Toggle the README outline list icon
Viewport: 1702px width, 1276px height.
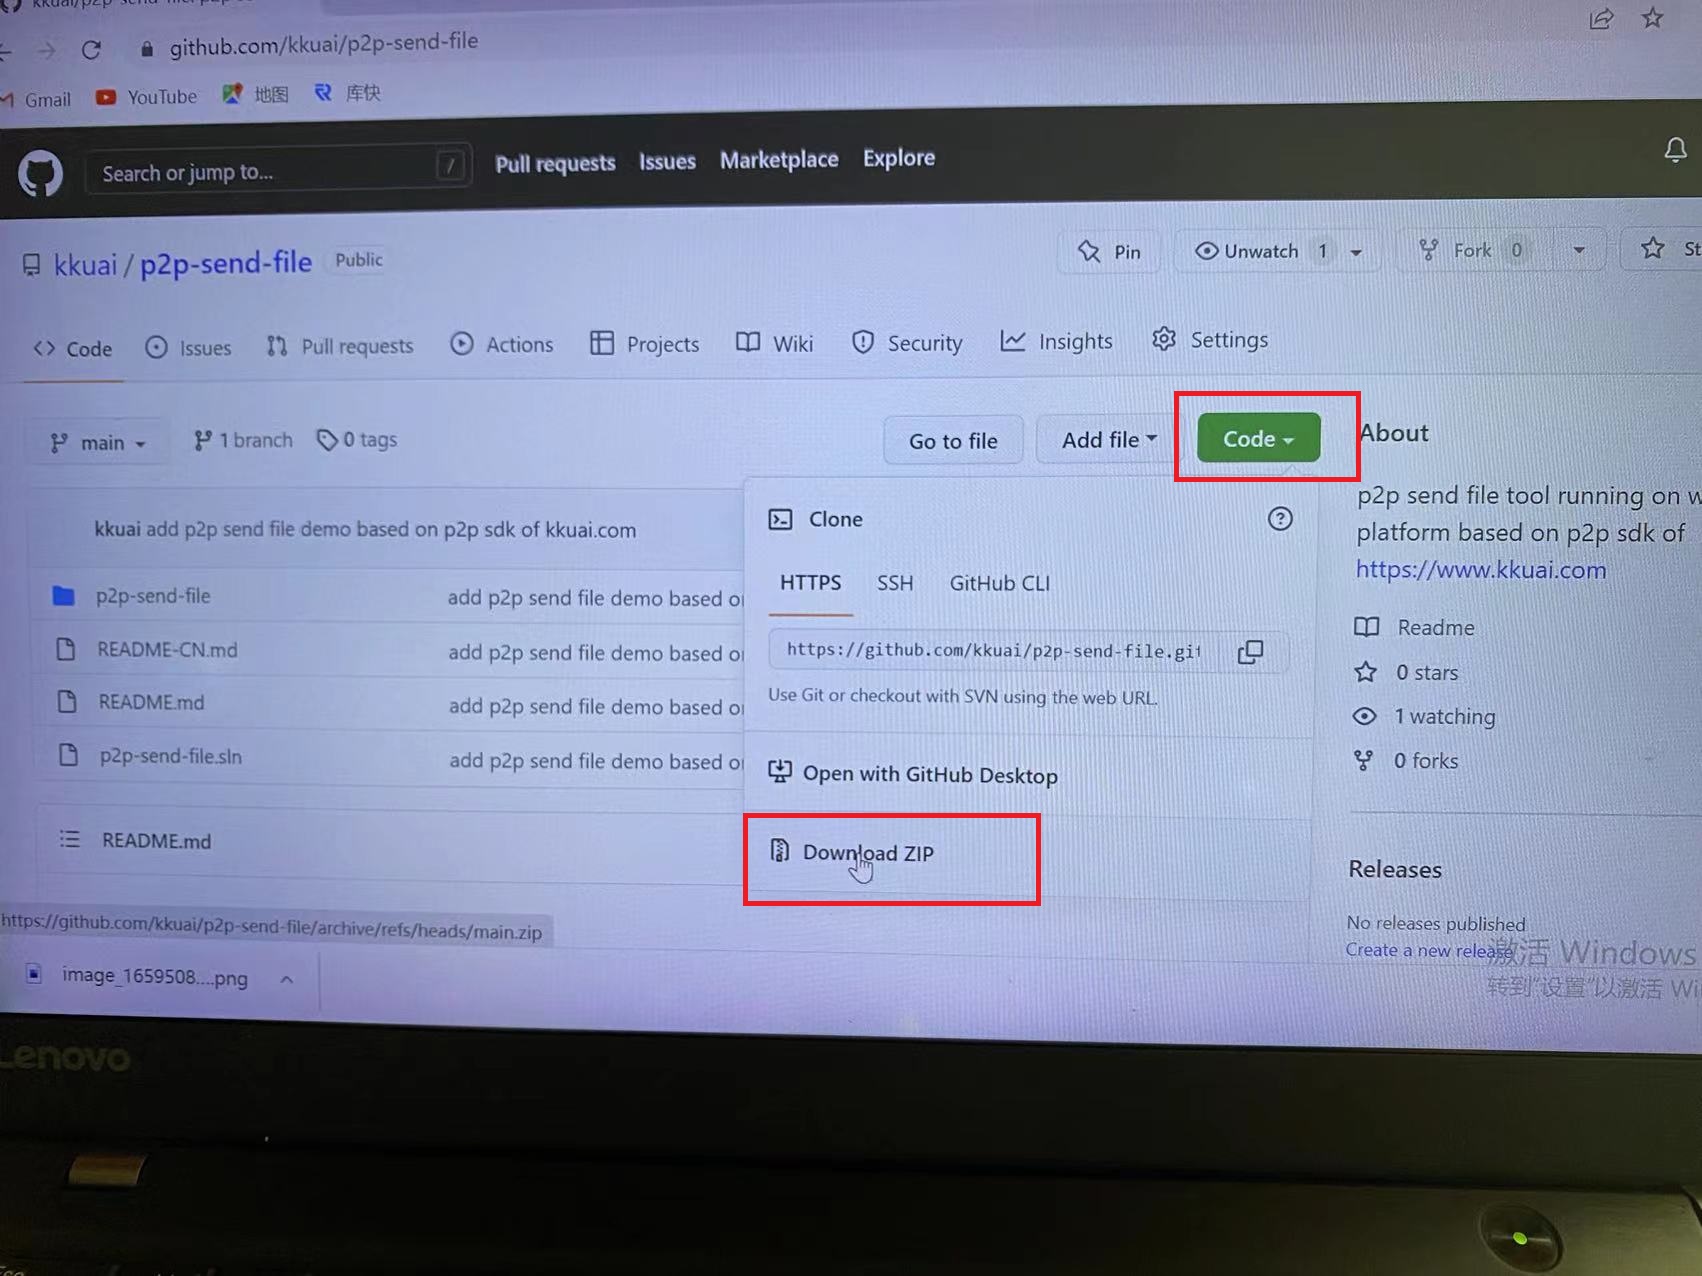[x=69, y=839]
